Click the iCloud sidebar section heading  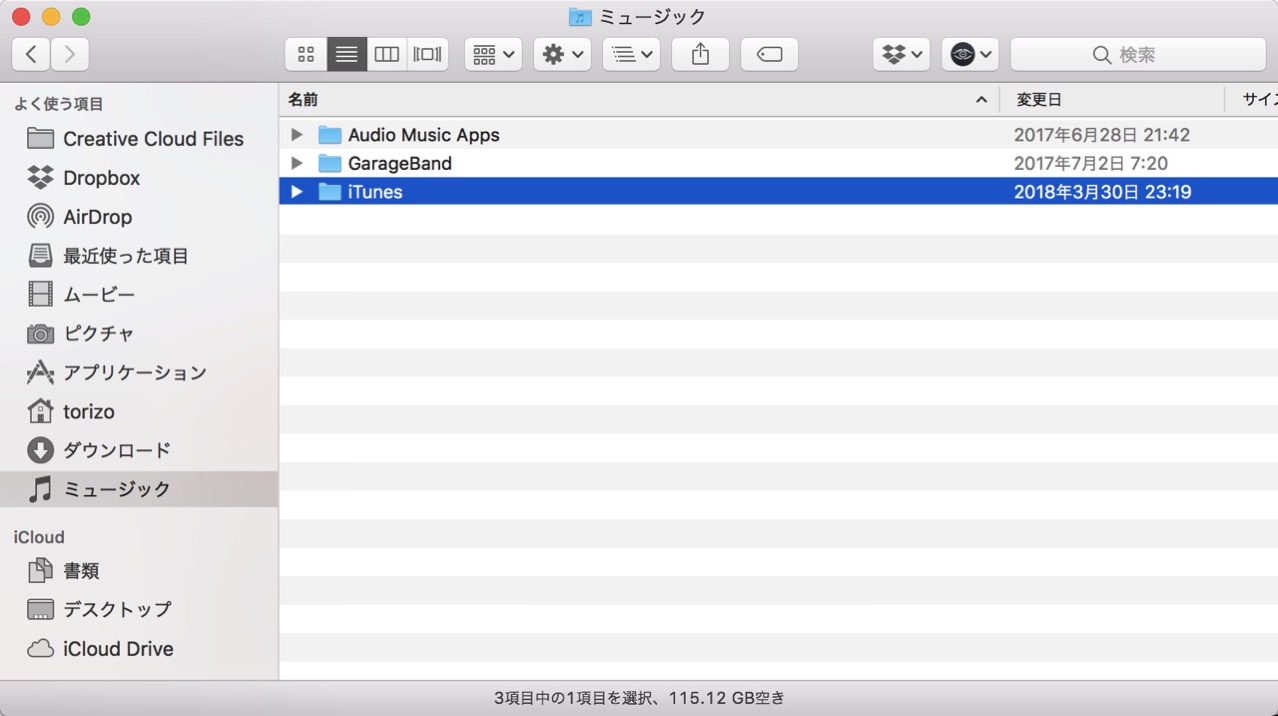[39, 537]
